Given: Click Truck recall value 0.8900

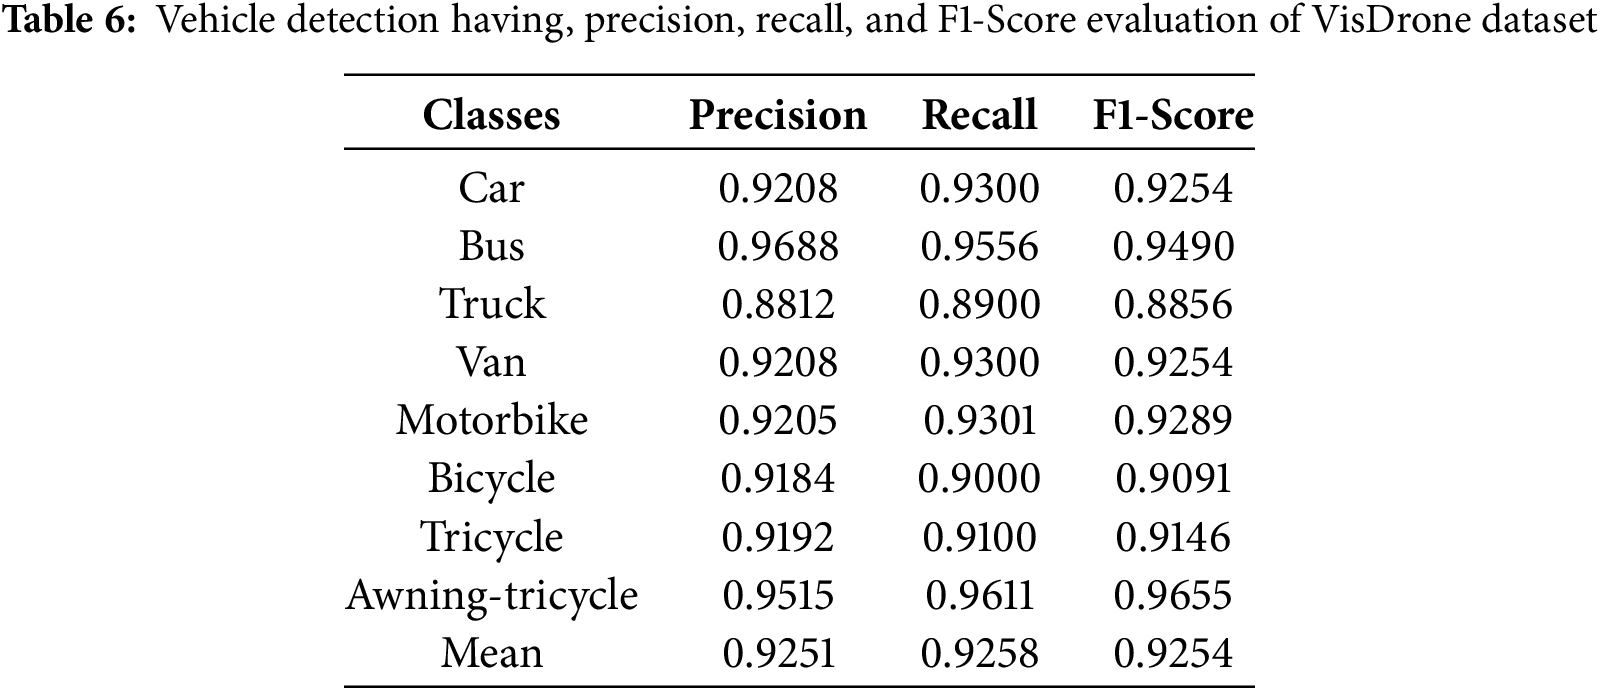Looking at the screenshot, I should pos(979,304).
